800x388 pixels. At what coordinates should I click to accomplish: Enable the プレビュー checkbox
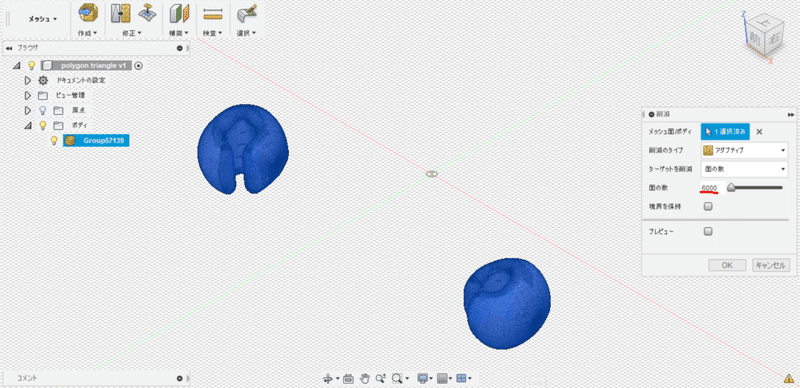click(708, 231)
